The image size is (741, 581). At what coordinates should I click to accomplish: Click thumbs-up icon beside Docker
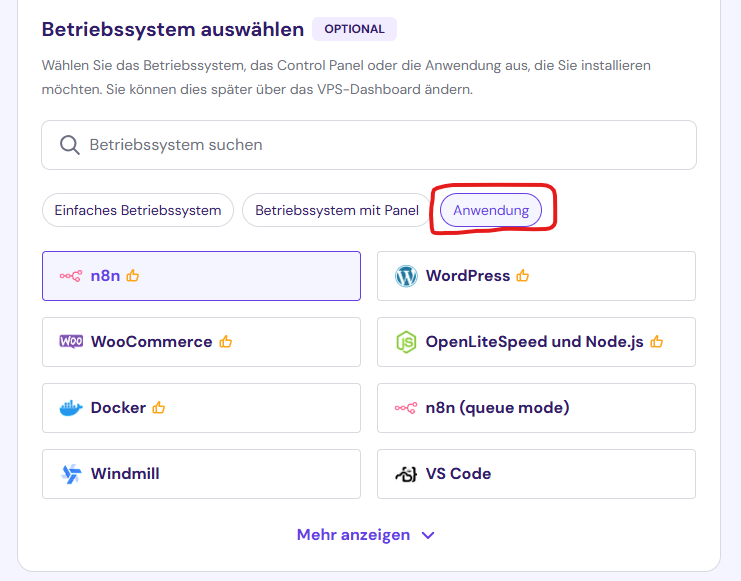point(159,408)
